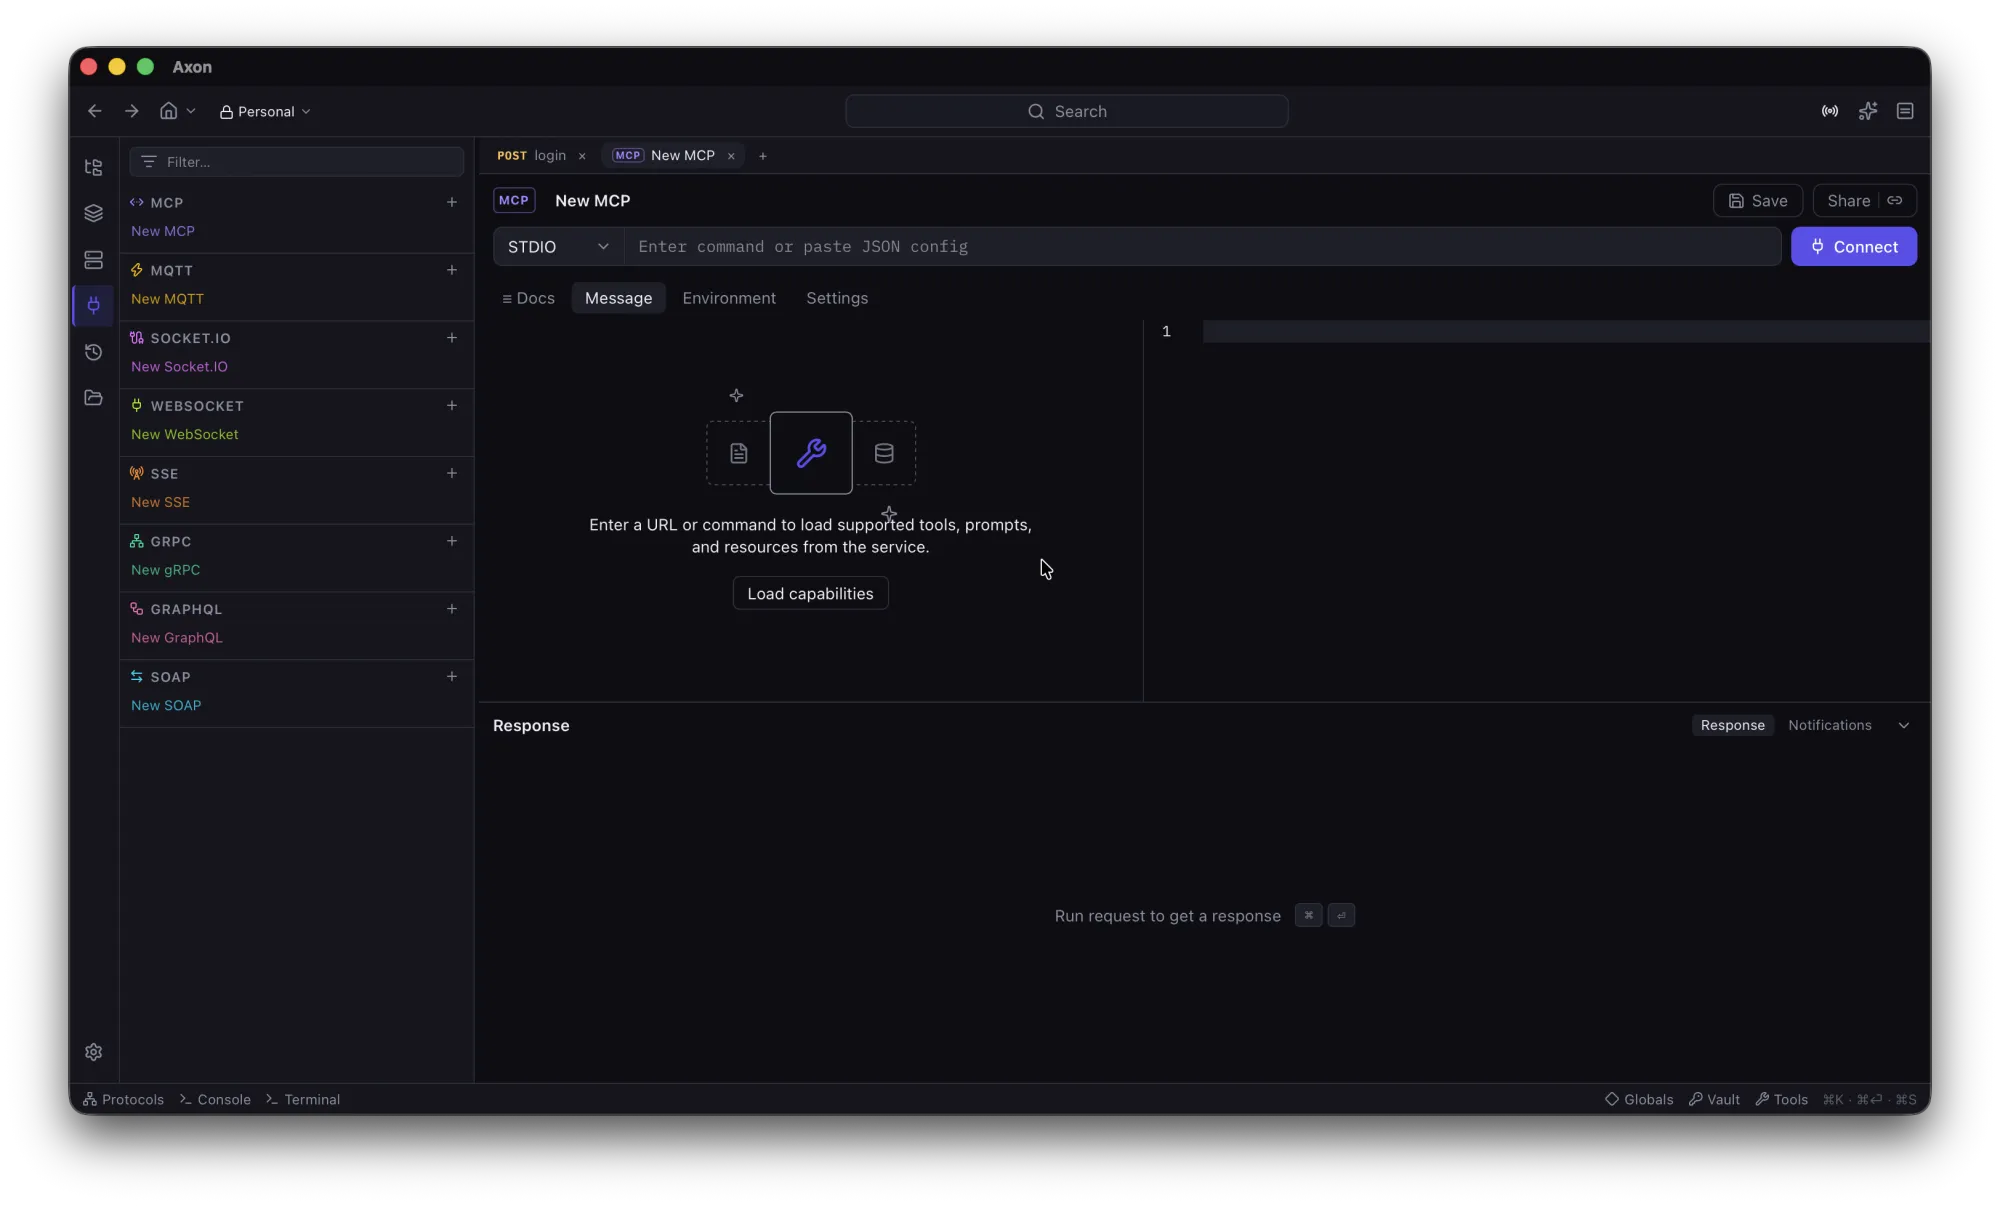2000x1206 pixels.
Task: Click the Share button
Action: click(1864, 201)
